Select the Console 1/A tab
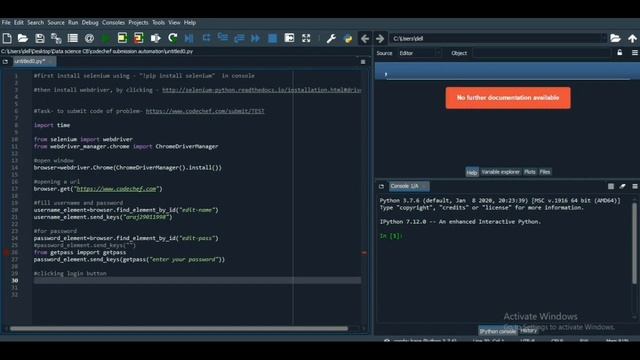Viewport: 640px width, 360px height. tap(408, 186)
